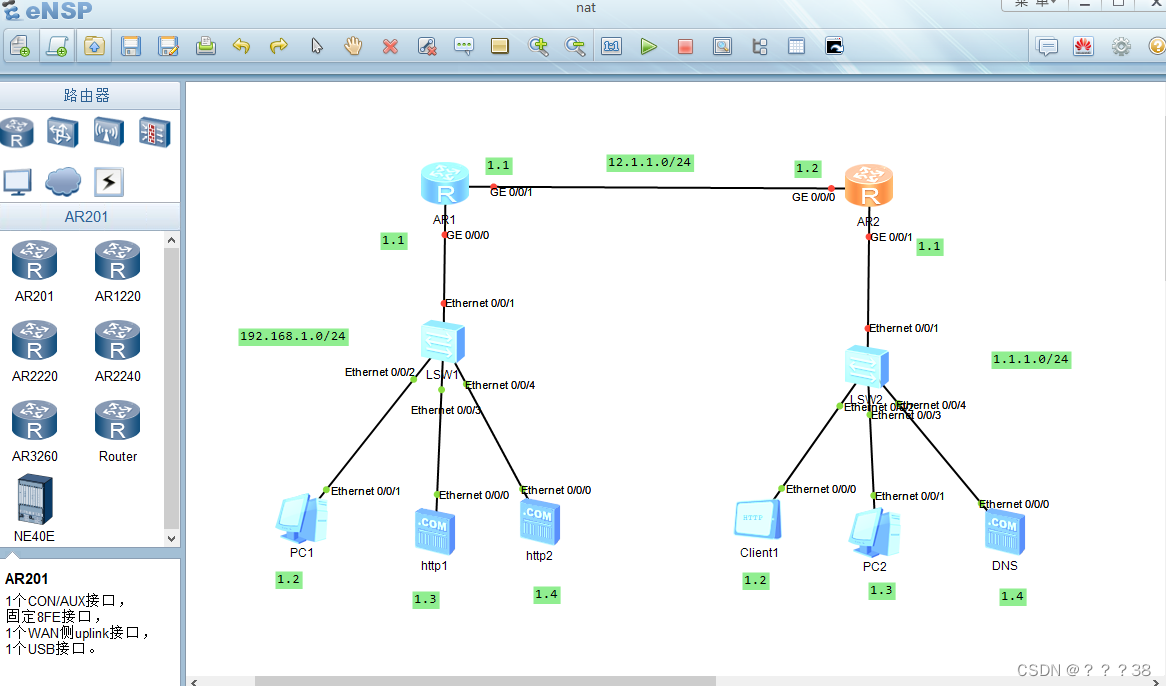The height and width of the screenshot is (686, 1166).
Task: Choose the AR2240 router model
Action: pyautogui.click(x=117, y=352)
